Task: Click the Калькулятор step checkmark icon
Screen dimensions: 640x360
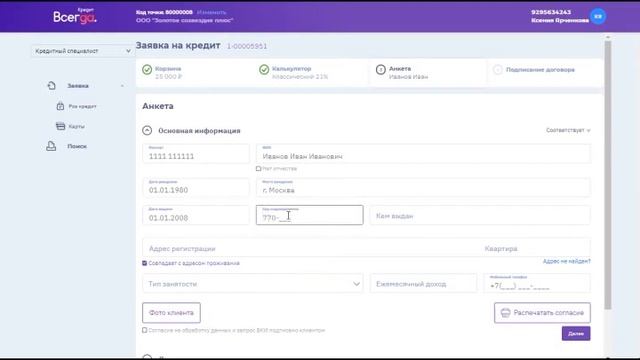Action: pos(264,70)
